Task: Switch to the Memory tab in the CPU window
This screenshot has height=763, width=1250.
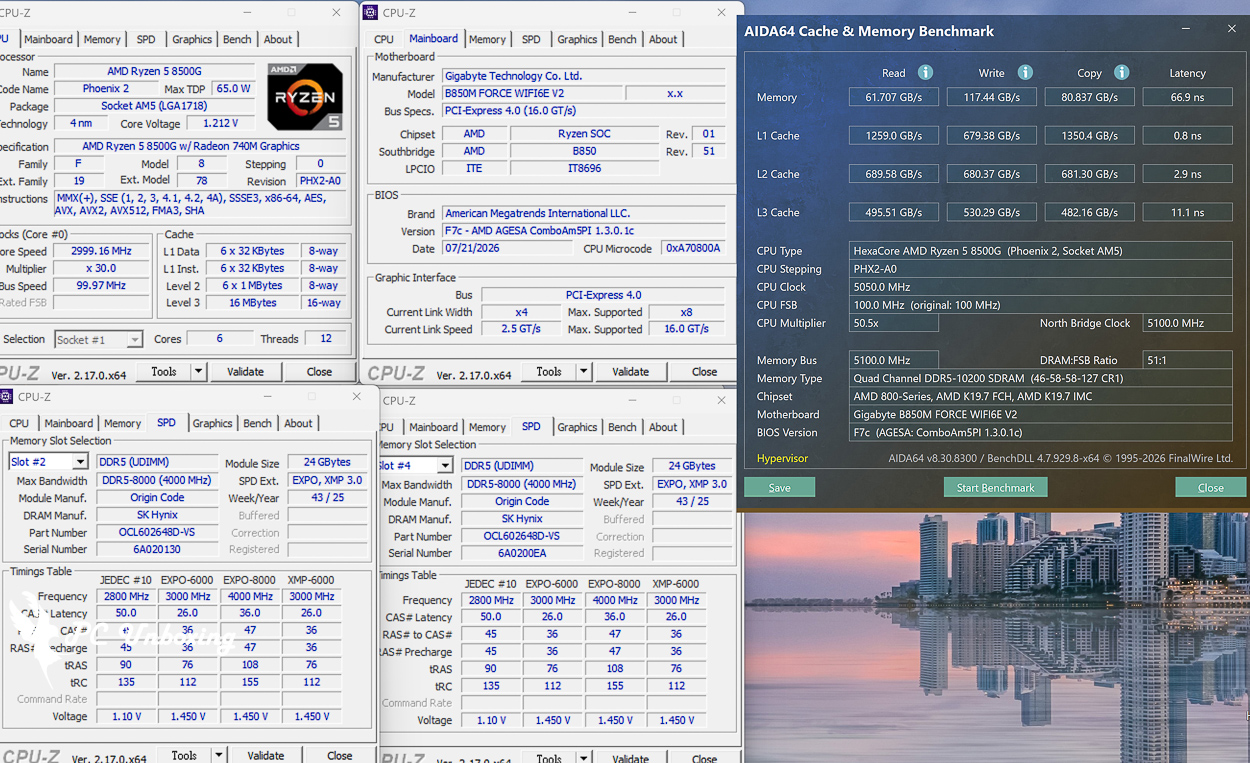Action: [102, 39]
